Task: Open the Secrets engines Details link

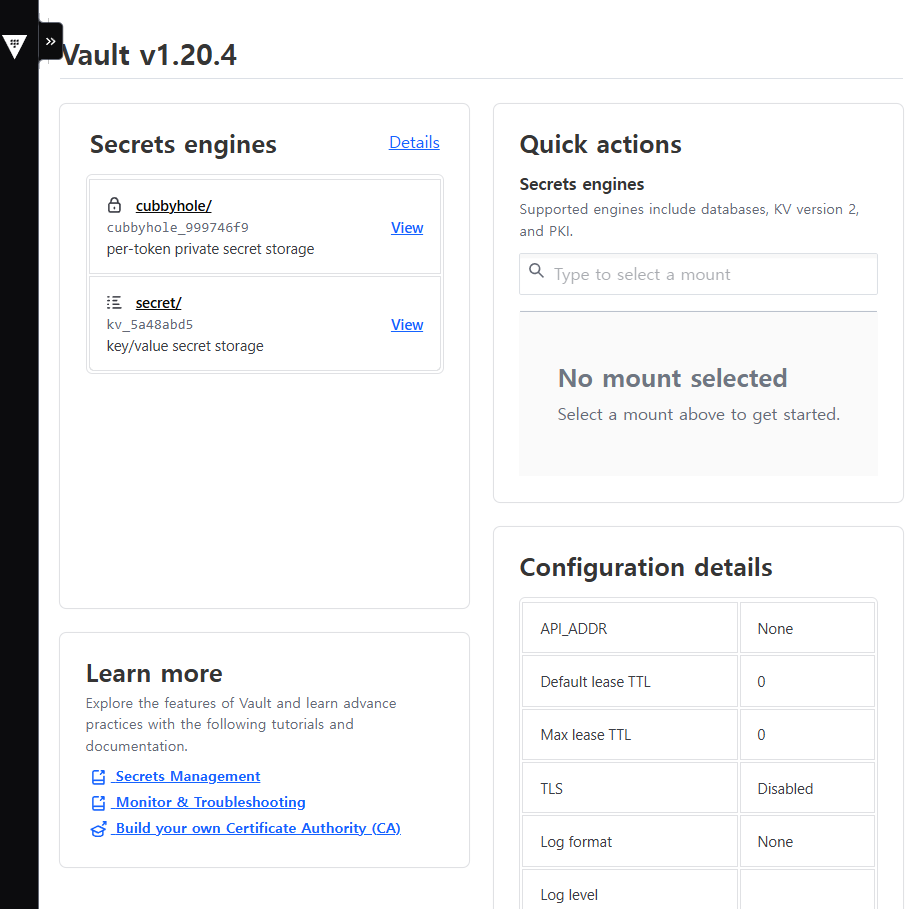Action: point(414,143)
